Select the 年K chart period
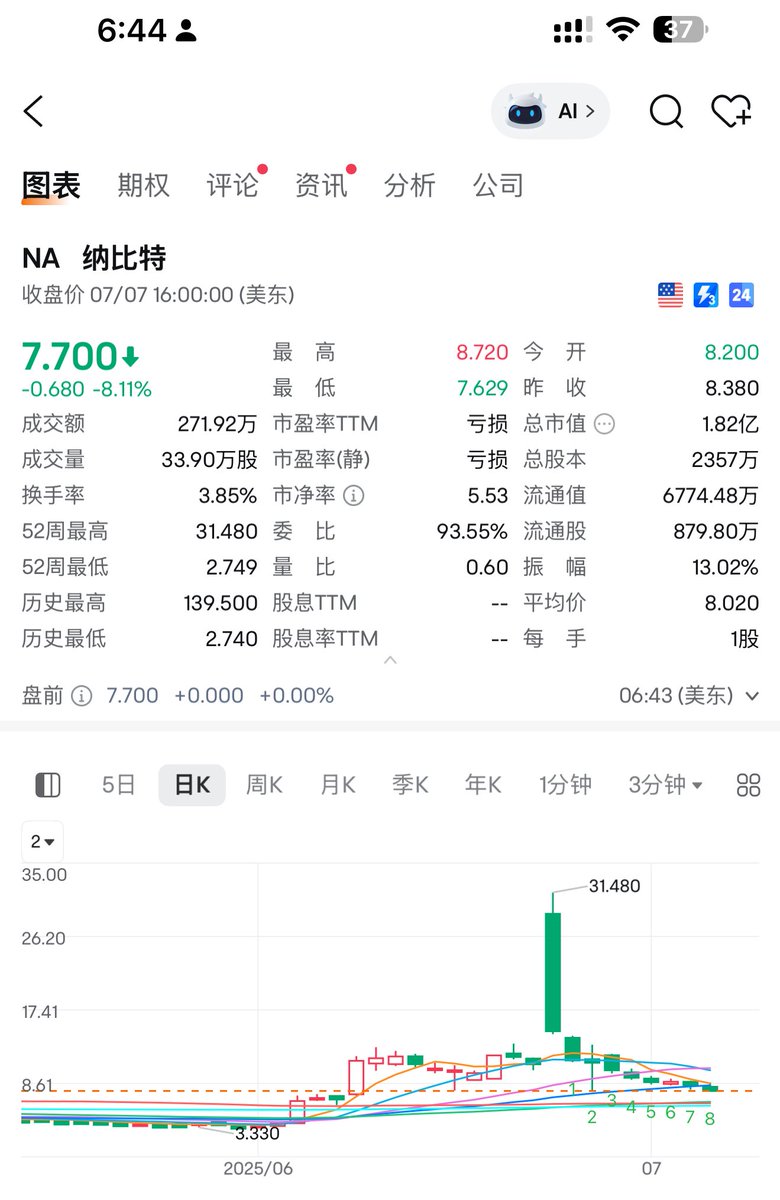 483,785
